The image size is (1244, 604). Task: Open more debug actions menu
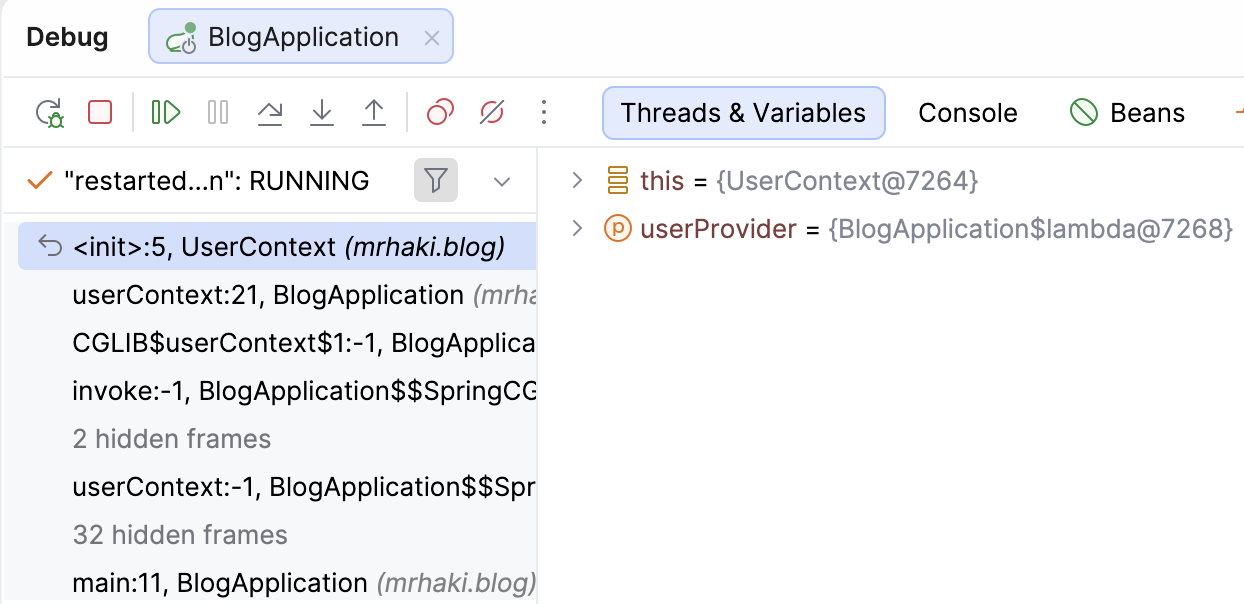pos(544,112)
